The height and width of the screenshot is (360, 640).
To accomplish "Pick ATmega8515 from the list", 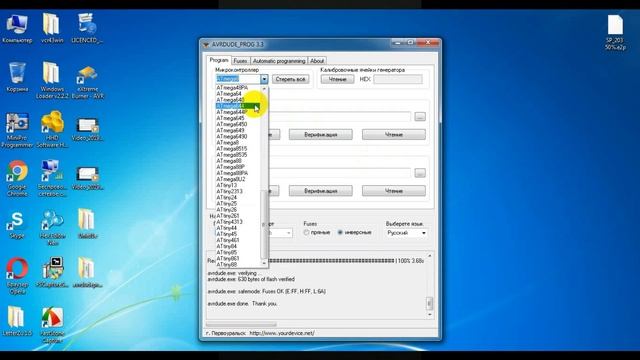I will [238, 149].
